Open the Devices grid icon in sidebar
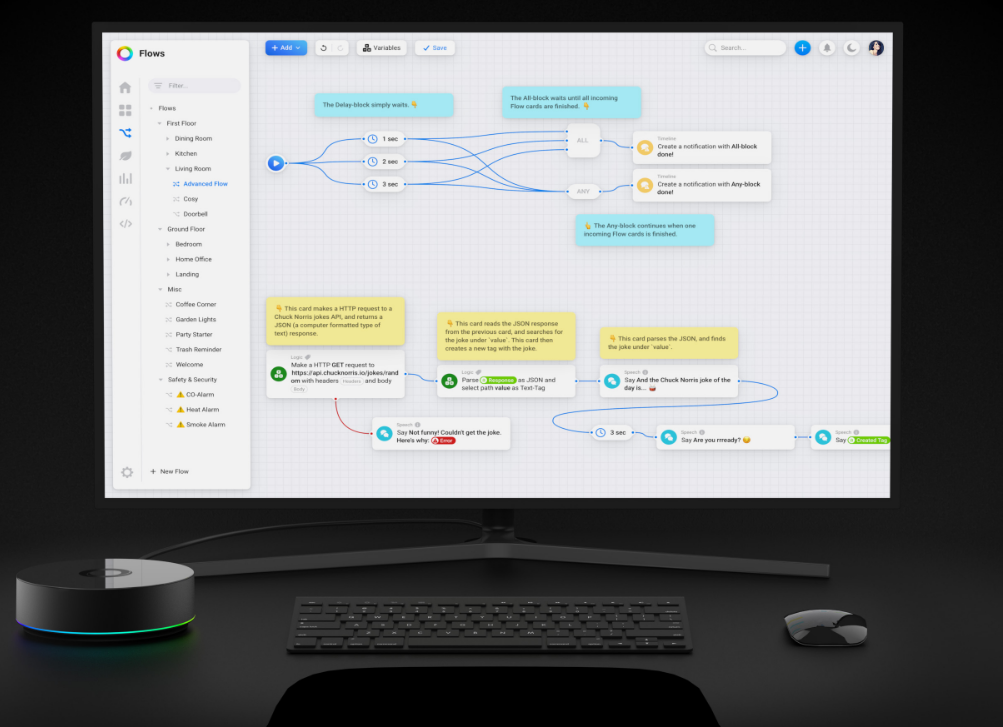The image size is (1003, 727). pyautogui.click(x=125, y=110)
